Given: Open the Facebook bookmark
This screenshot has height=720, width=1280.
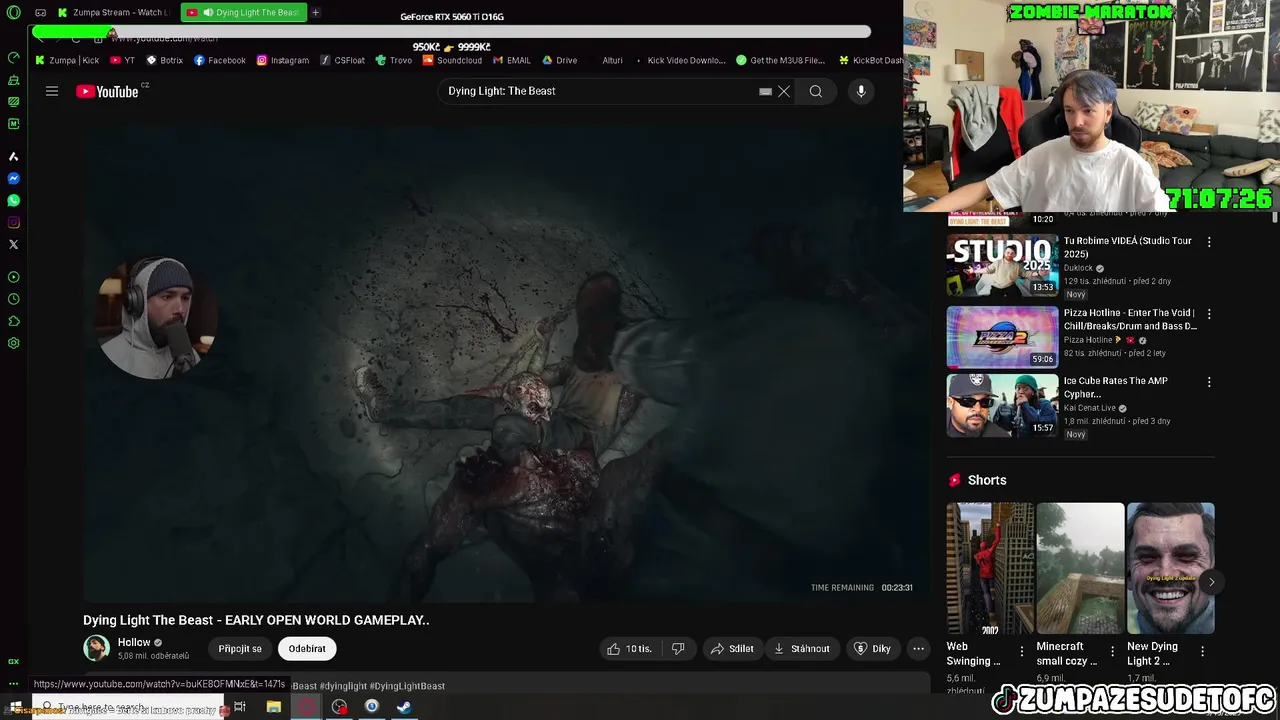Looking at the screenshot, I should (220, 60).
